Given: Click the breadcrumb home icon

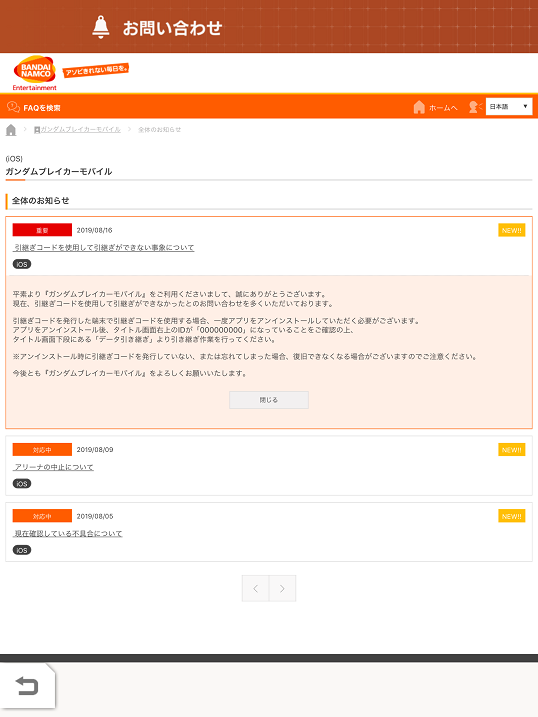Looking at the screenshot, I should tap(11, 130).
